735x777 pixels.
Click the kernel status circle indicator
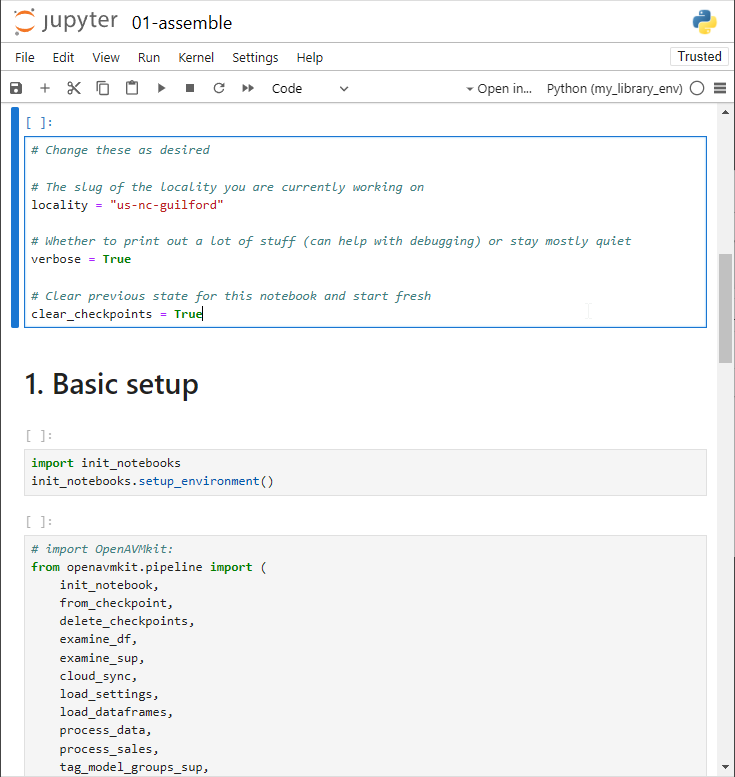click(x=697, y=88)
